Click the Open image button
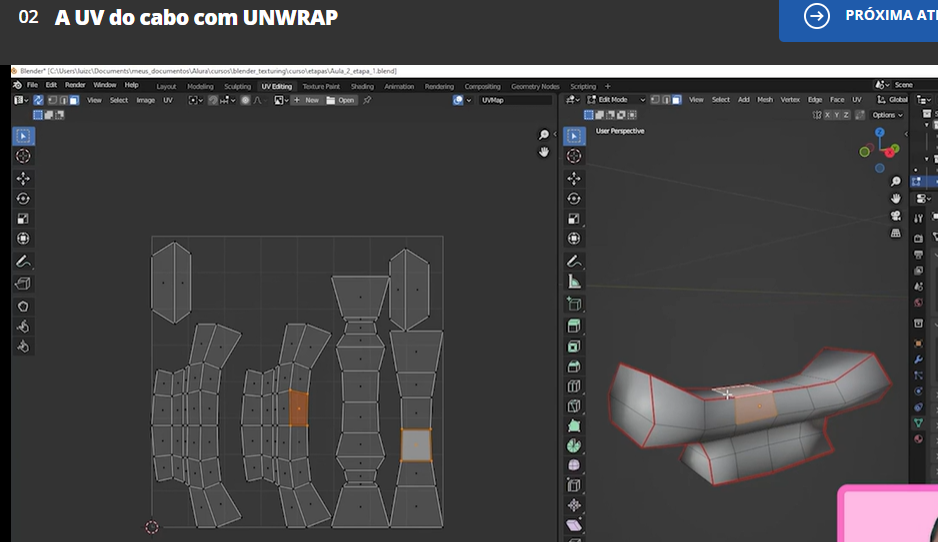 click(x=341, y=100)
